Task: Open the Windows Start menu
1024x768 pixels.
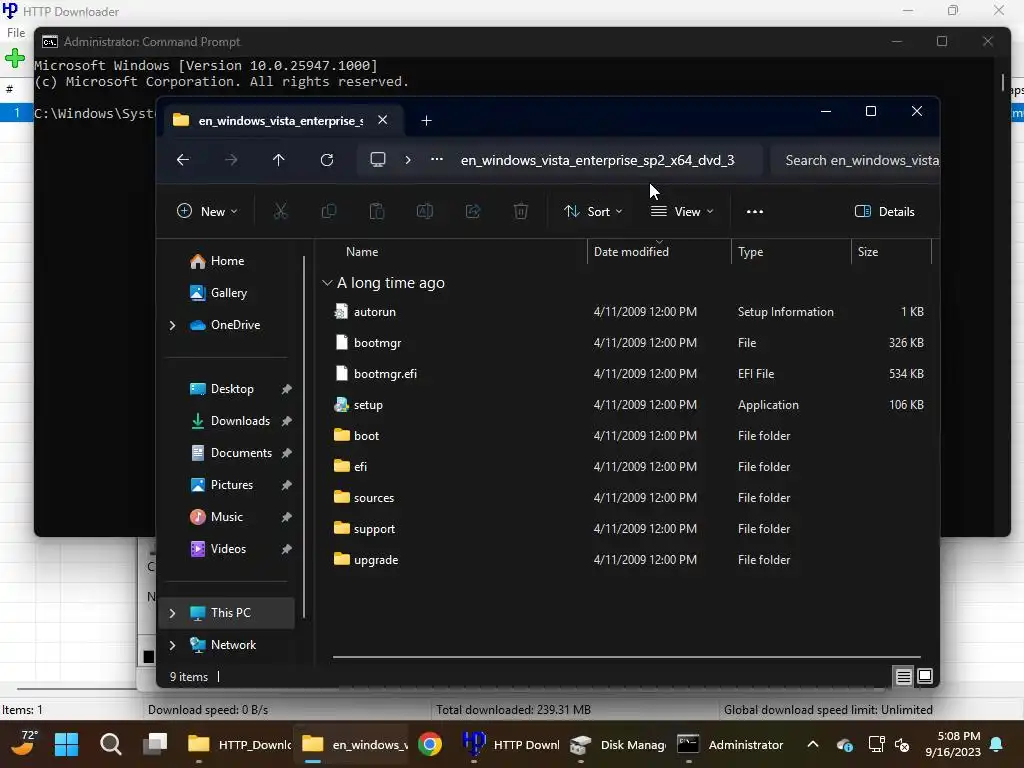Action: pos(66,744)
